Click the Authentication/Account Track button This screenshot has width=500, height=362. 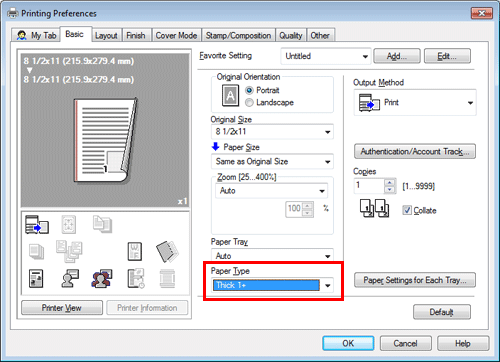tap(415, 152)
